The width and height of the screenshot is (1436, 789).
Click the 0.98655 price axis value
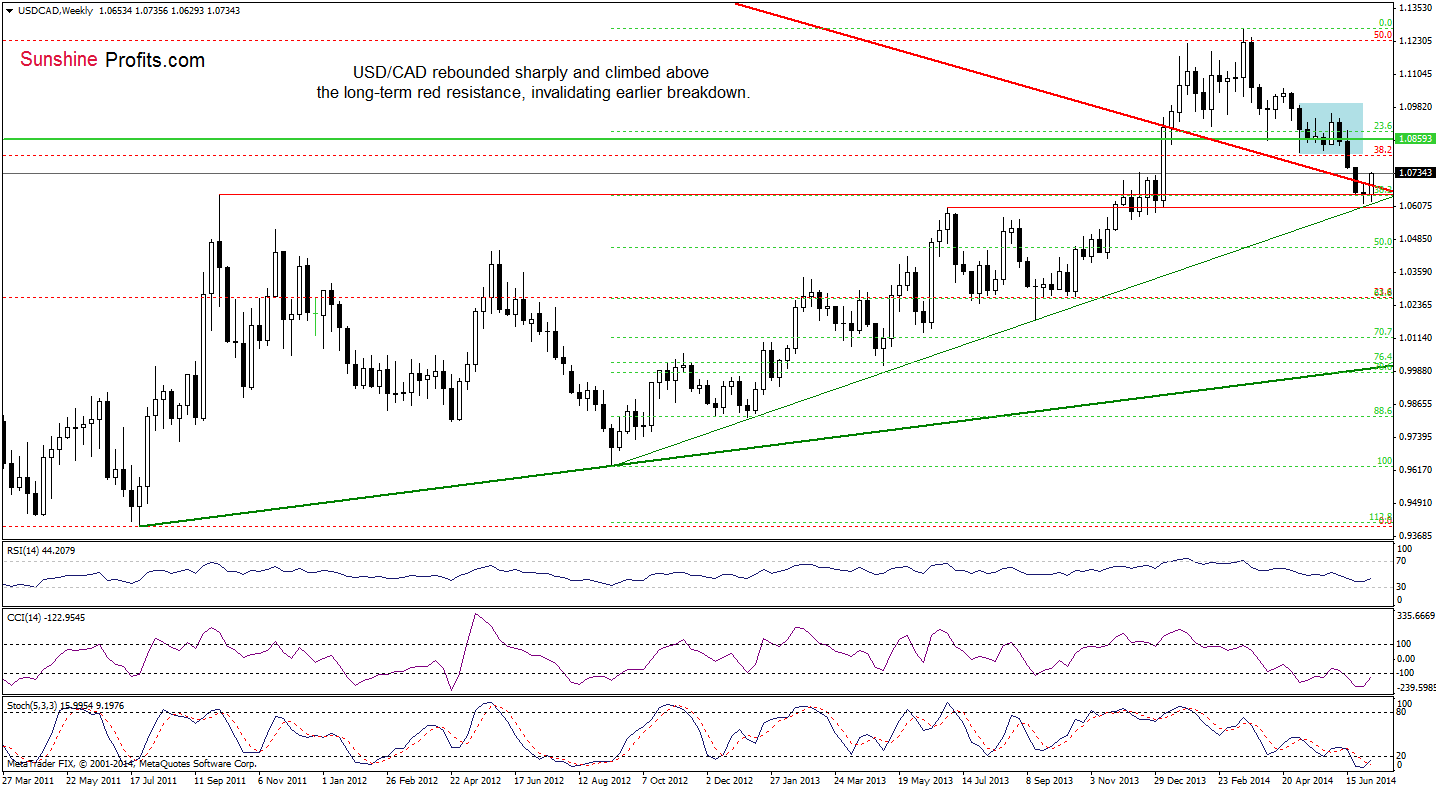click(x=1416, y=403)
